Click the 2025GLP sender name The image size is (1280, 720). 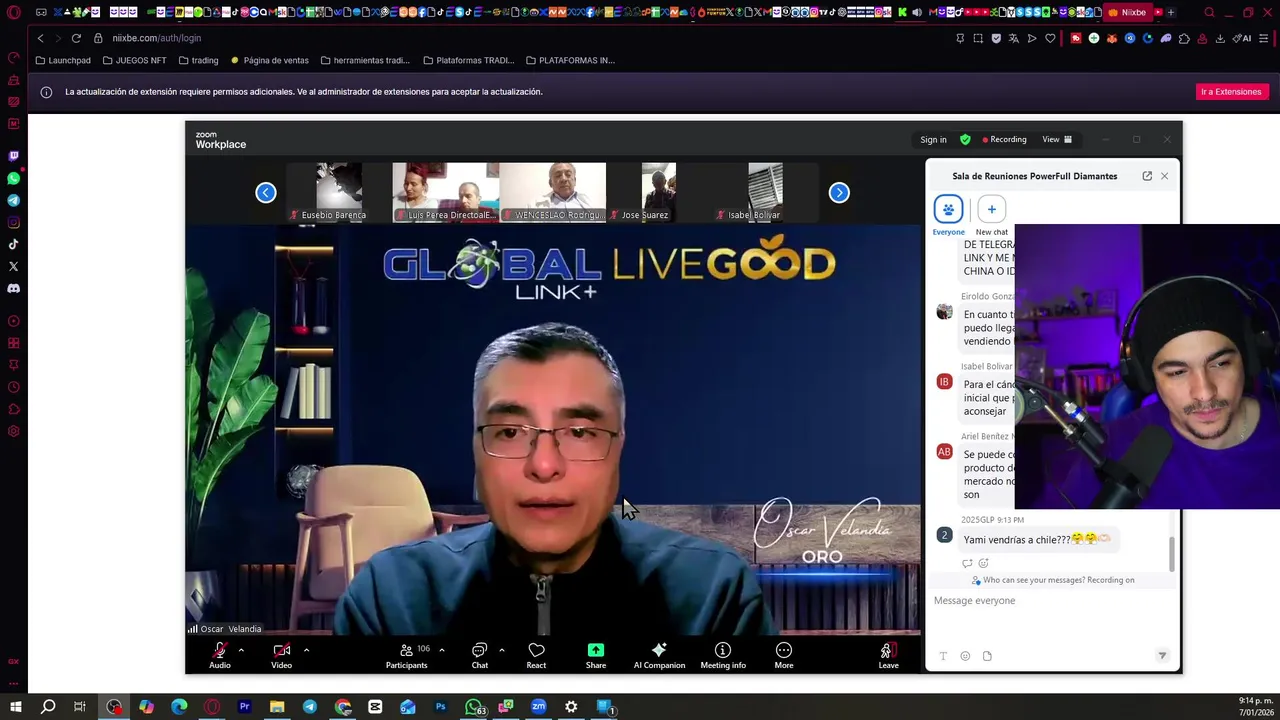tap(977, 520)
